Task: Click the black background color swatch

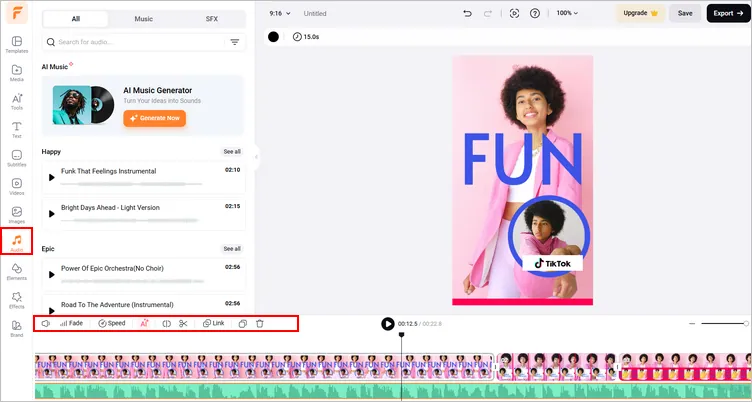Action: [273, 37]
